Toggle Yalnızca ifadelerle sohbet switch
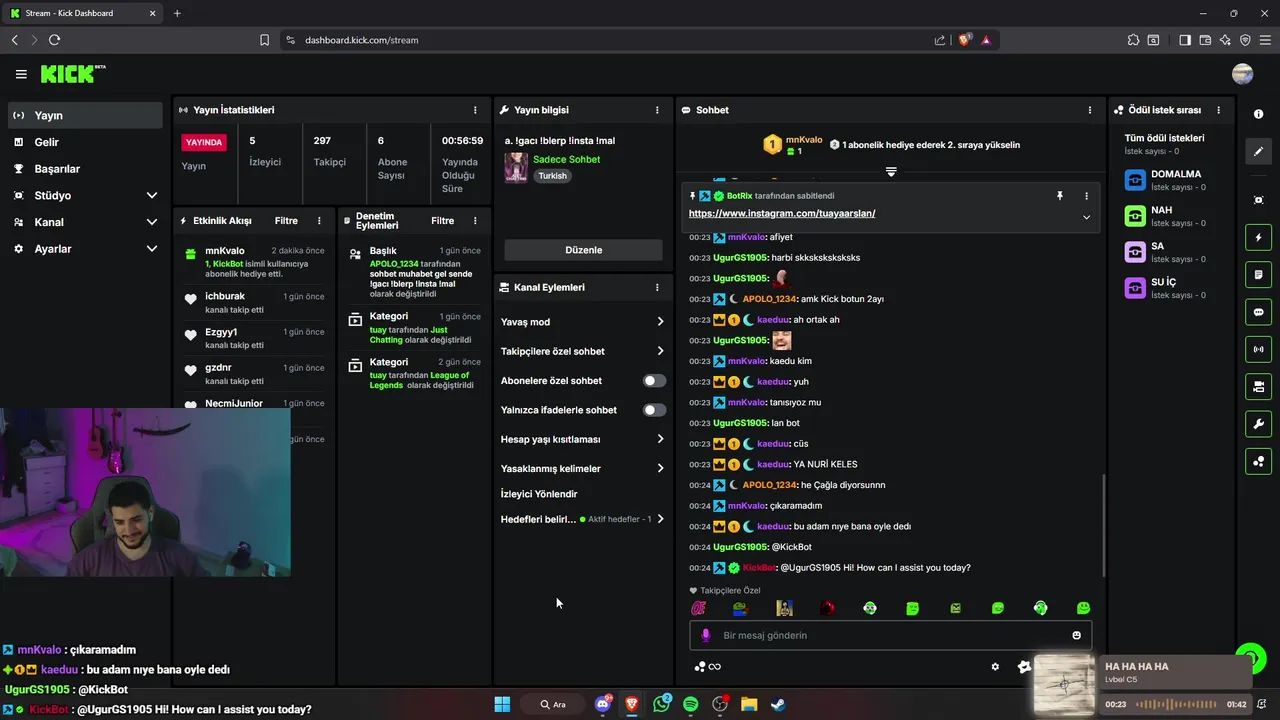 tap(654, 410)
